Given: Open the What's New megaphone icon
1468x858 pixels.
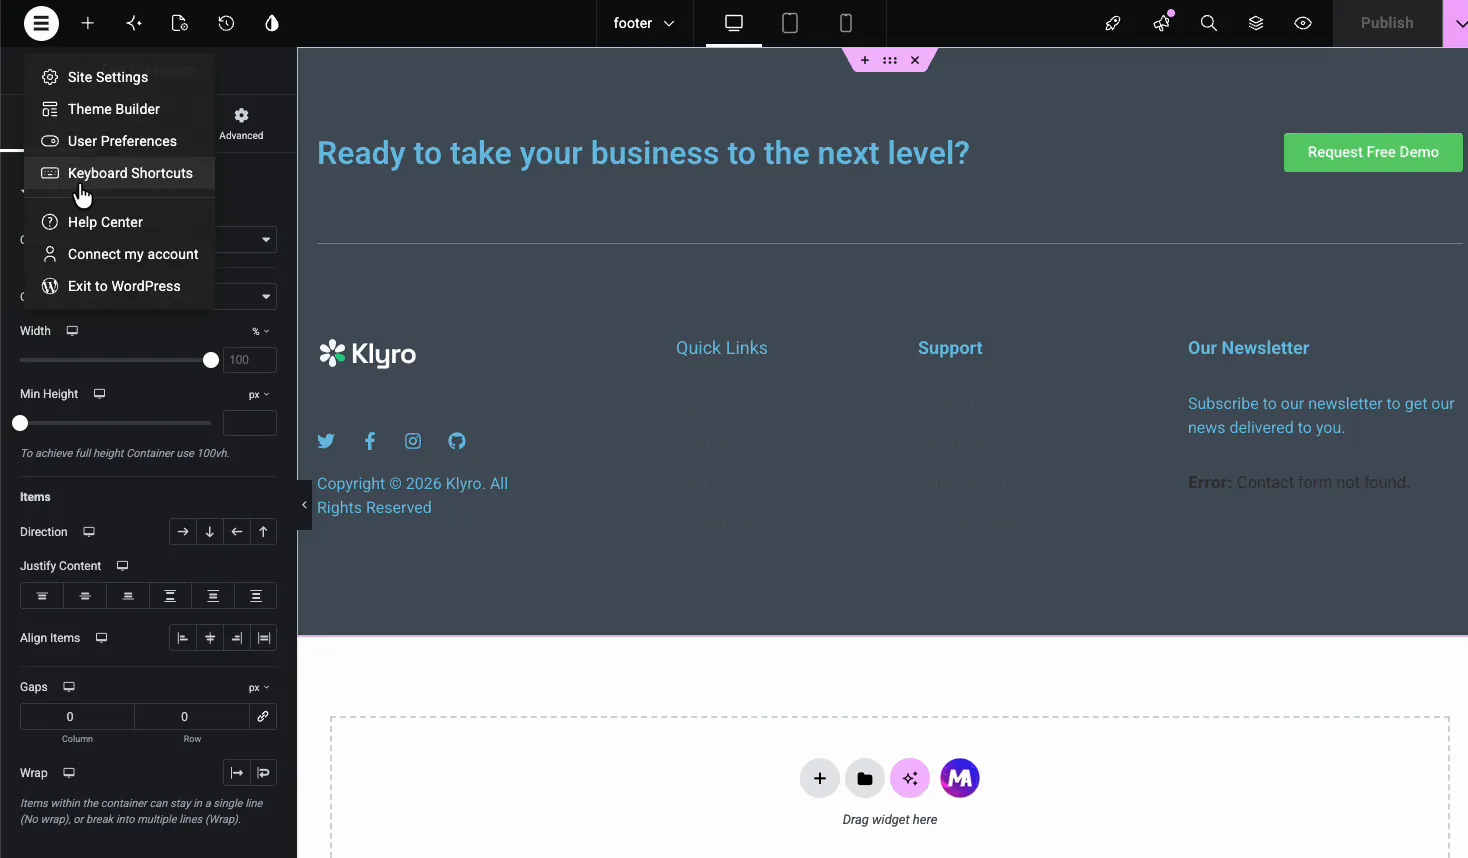Looking at the screenshot, I should 1162,23.
